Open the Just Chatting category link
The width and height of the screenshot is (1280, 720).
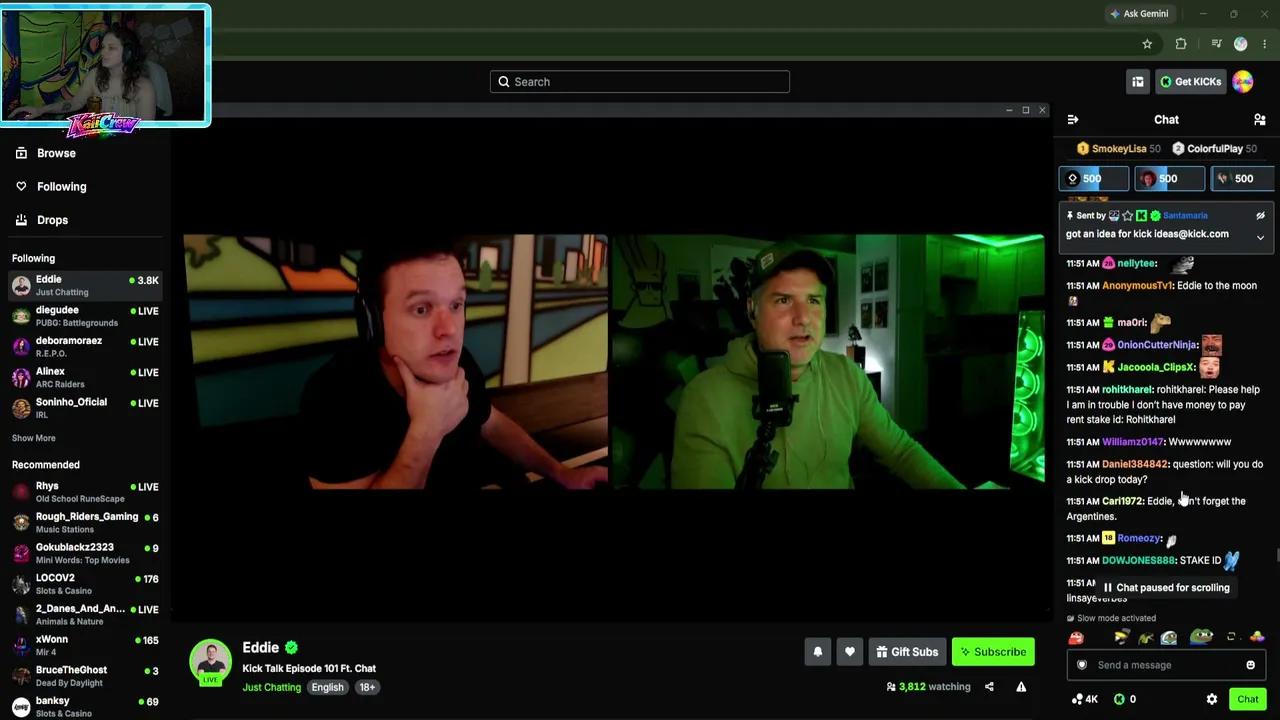click(271, 687)
